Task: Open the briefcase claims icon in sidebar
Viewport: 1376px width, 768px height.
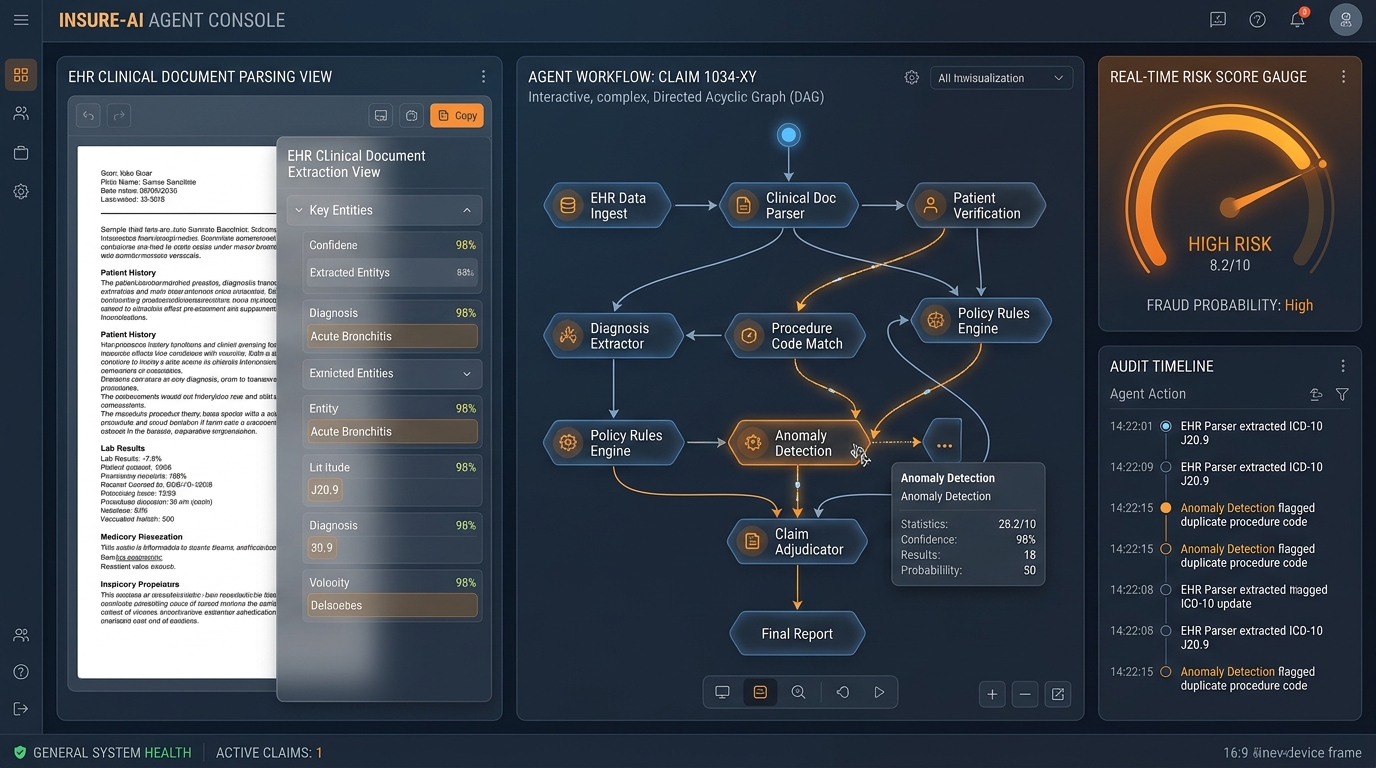Action: [x=21, y=153]
